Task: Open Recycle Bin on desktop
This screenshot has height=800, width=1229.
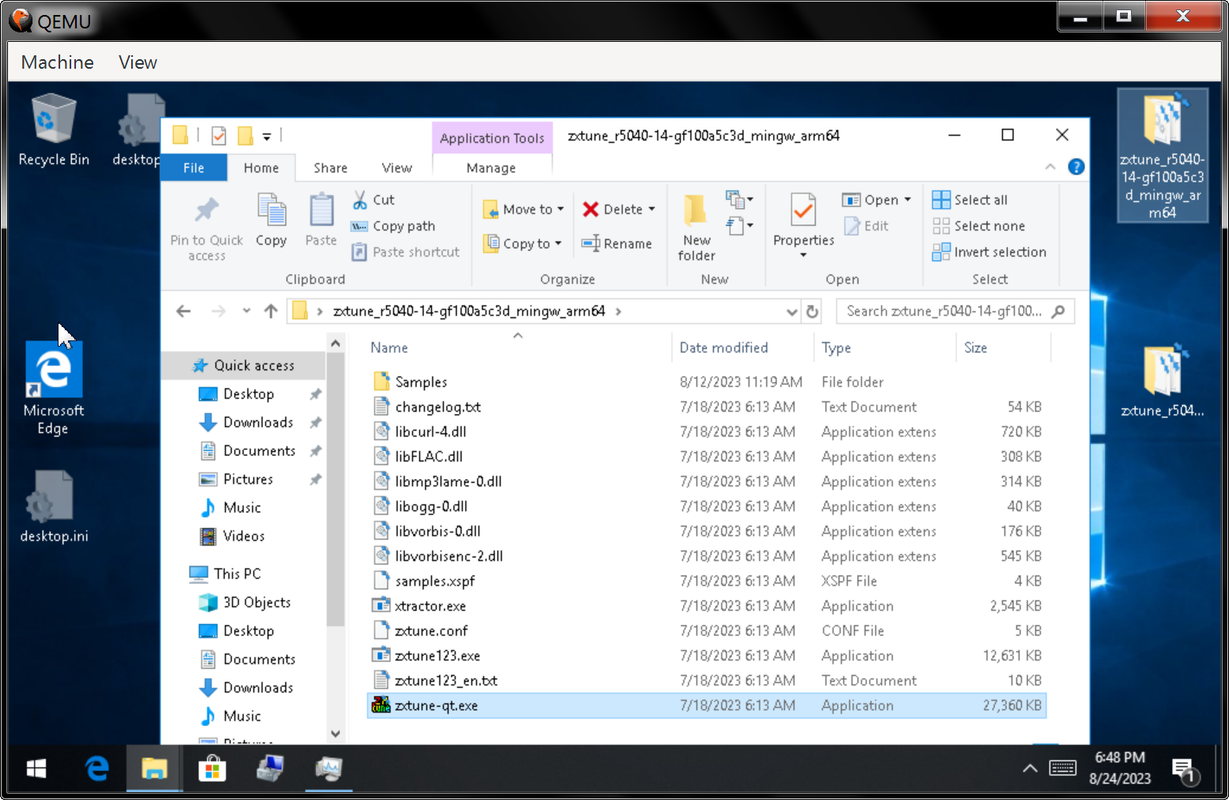Action: coord(53,130)
